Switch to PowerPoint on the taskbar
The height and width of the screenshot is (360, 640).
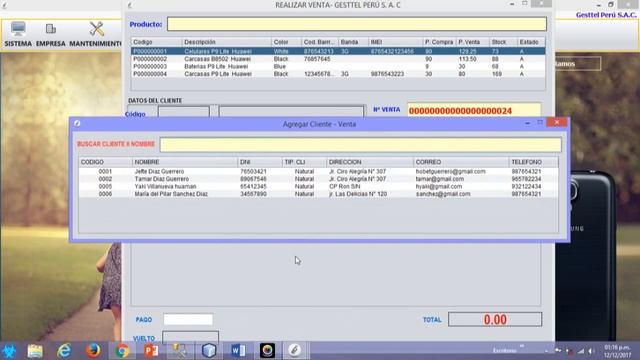click(151, 351)
